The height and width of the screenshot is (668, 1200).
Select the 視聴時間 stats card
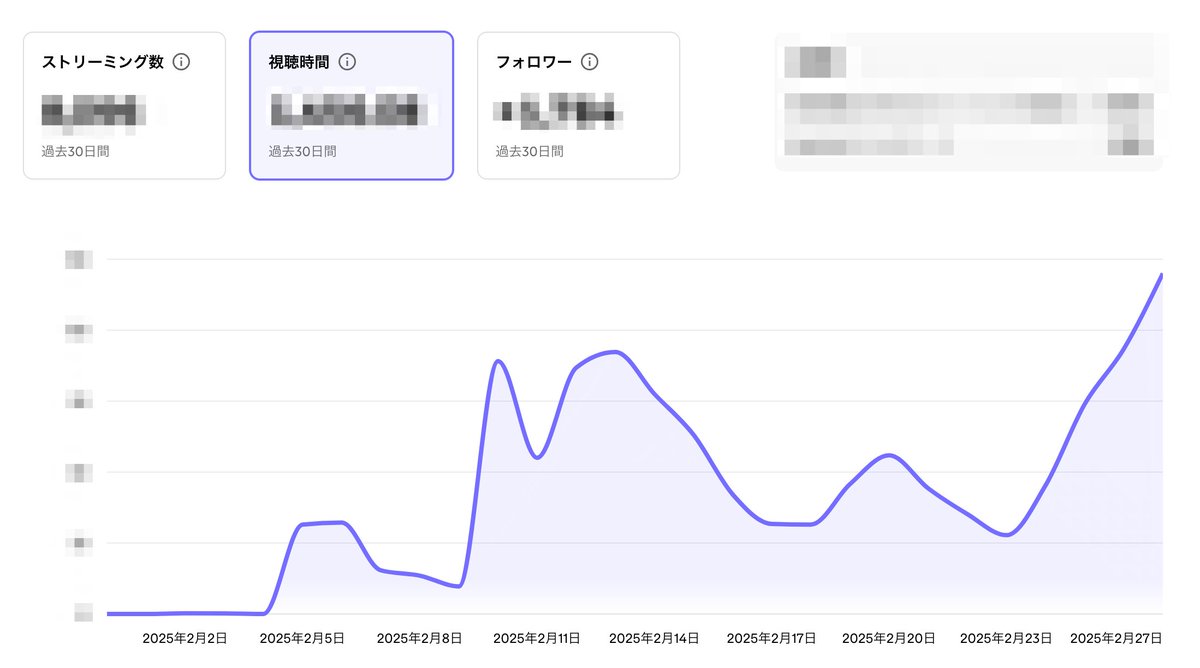tap(351, 105)
